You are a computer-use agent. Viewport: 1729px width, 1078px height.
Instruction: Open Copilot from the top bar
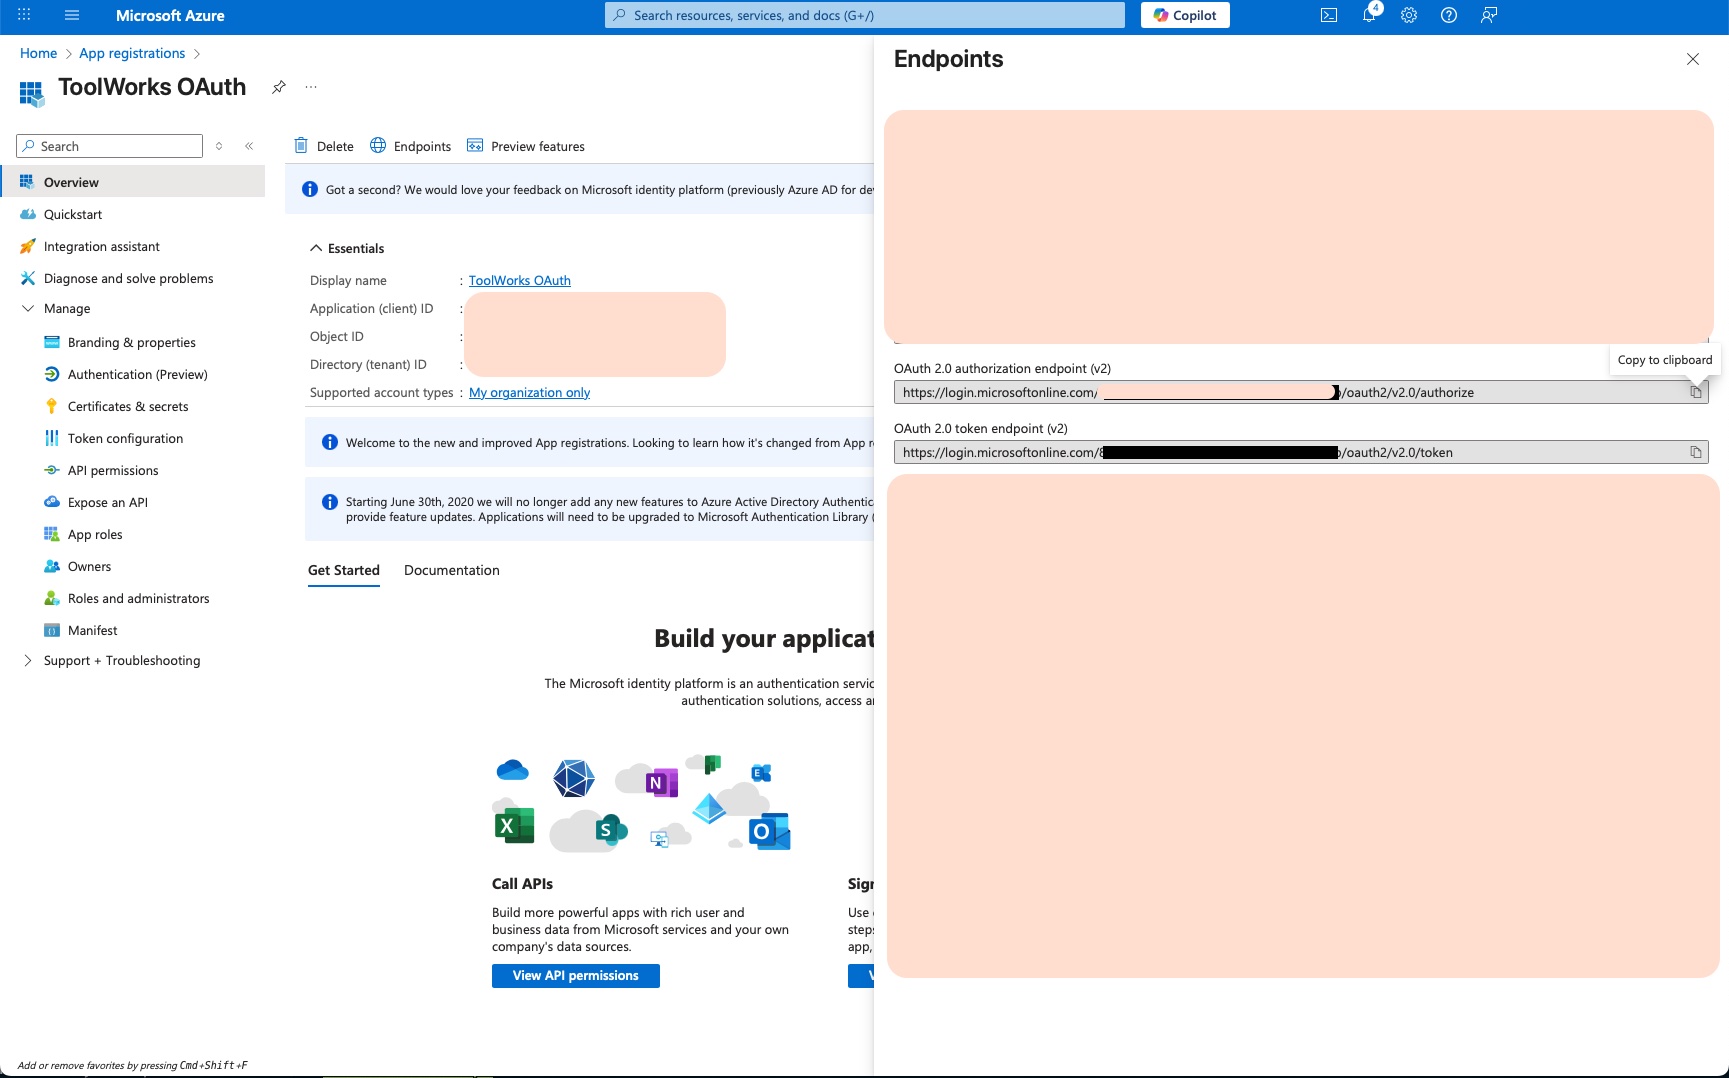tap(1184, 15)
